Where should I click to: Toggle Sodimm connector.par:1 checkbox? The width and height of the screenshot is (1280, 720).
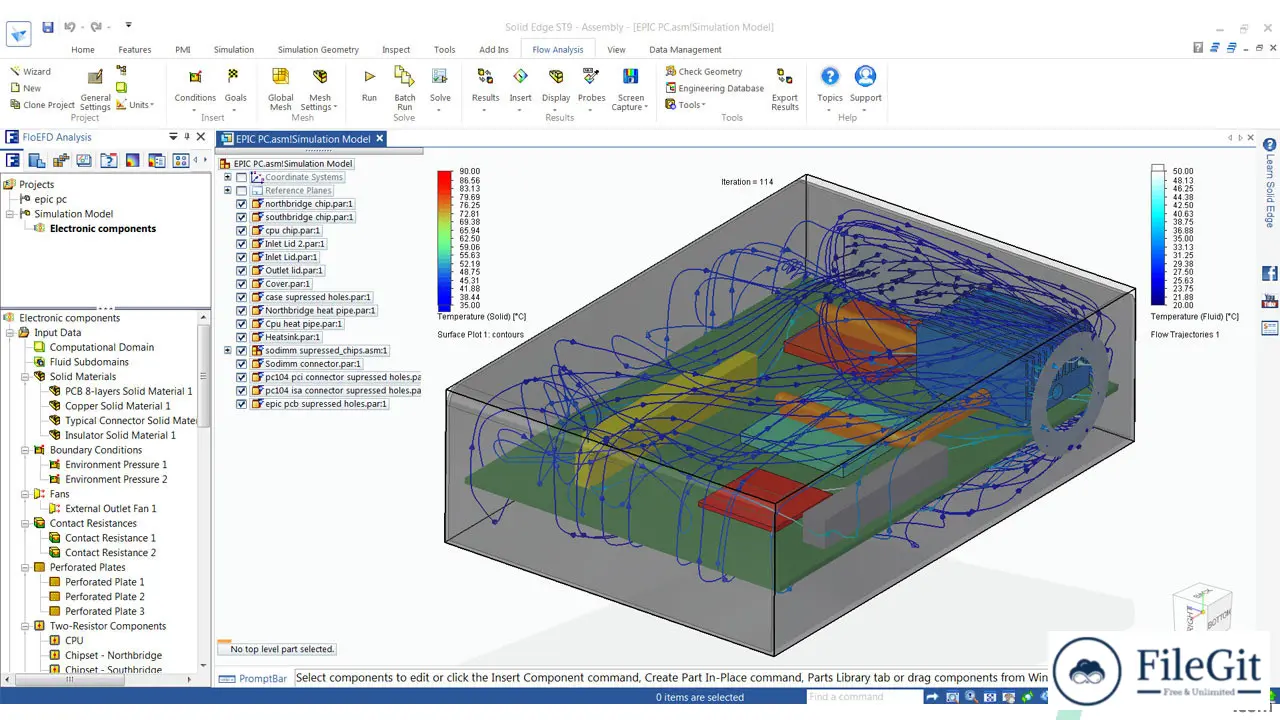coord(241,364)
